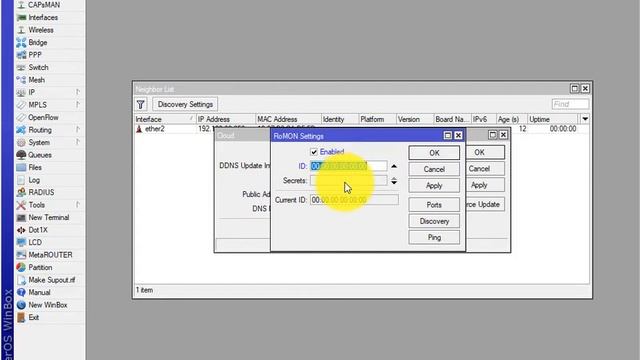Click the OpenFlow sidebar icon

pos(21,118)
